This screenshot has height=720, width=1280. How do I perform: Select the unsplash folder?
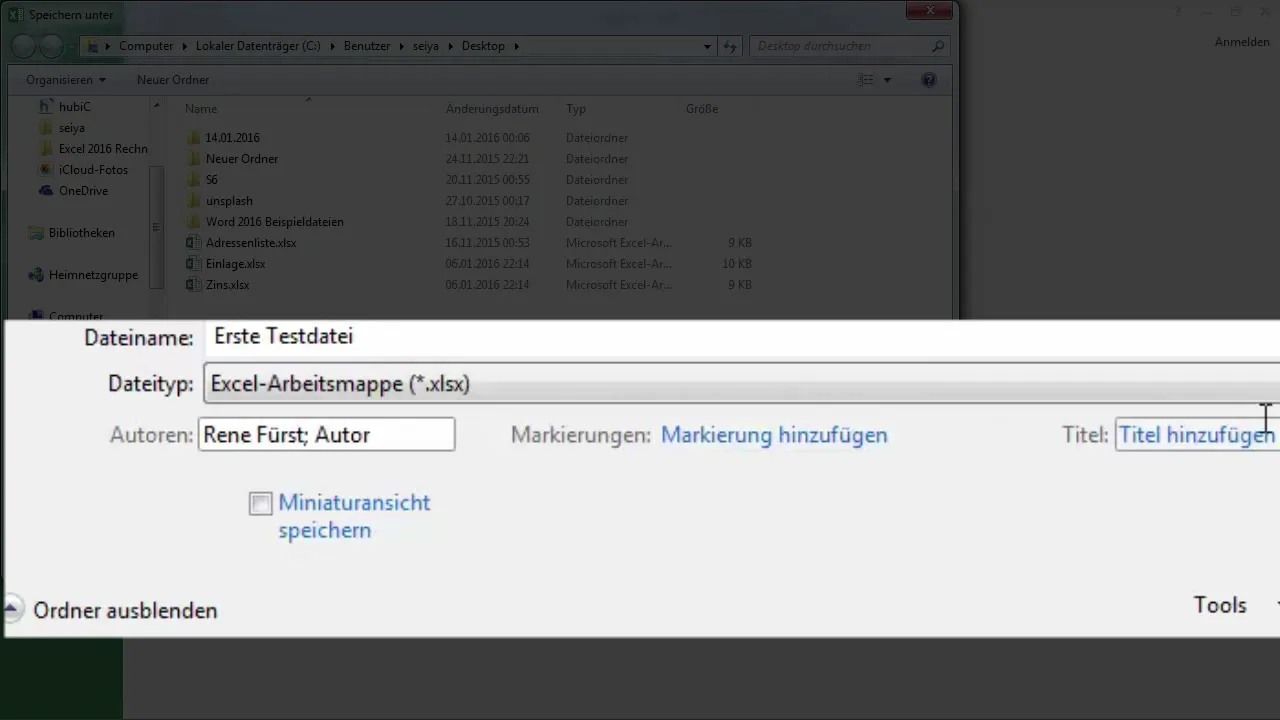pyautogui.click(x=229, y=201)
